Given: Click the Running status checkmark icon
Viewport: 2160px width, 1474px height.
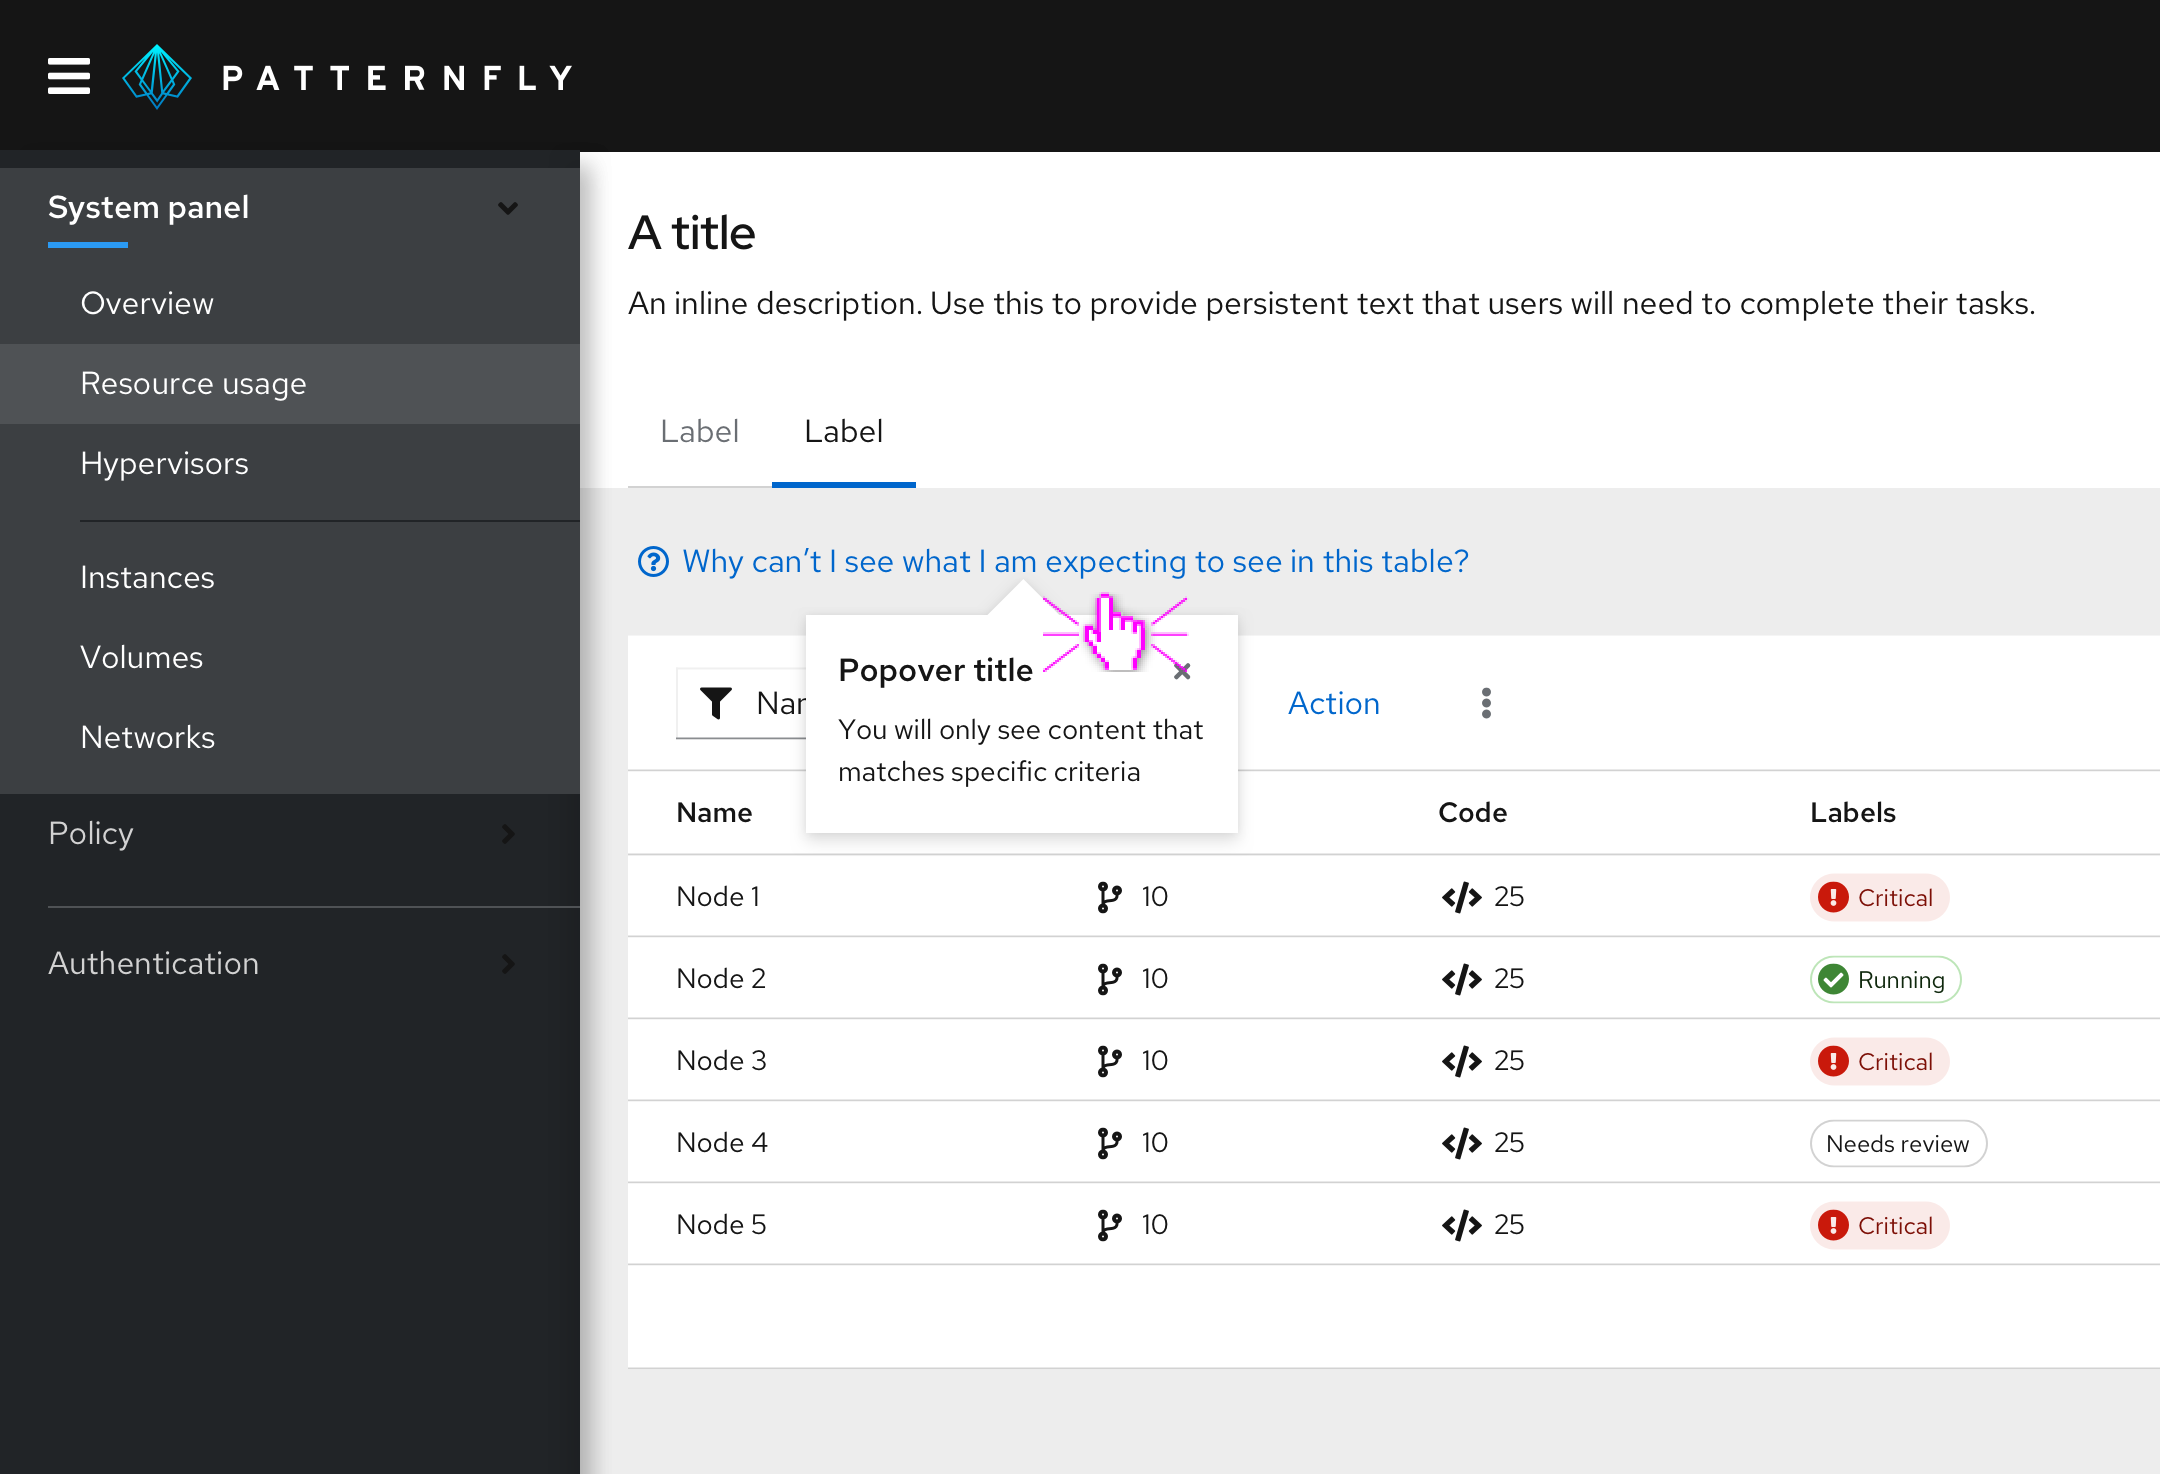Looking at the screenshot, I should tap(1832, 978).
